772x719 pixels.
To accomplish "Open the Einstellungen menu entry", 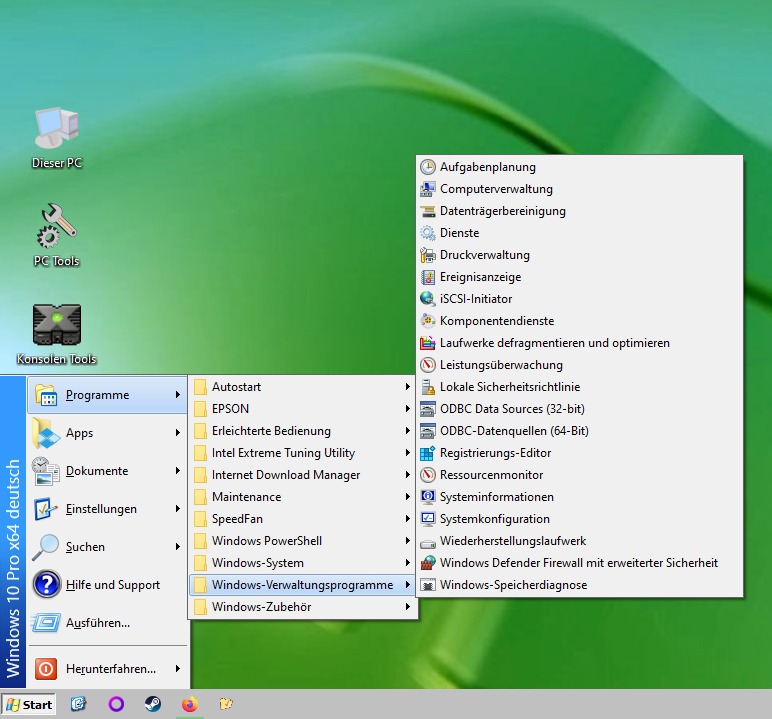I will tap(107, 508).
